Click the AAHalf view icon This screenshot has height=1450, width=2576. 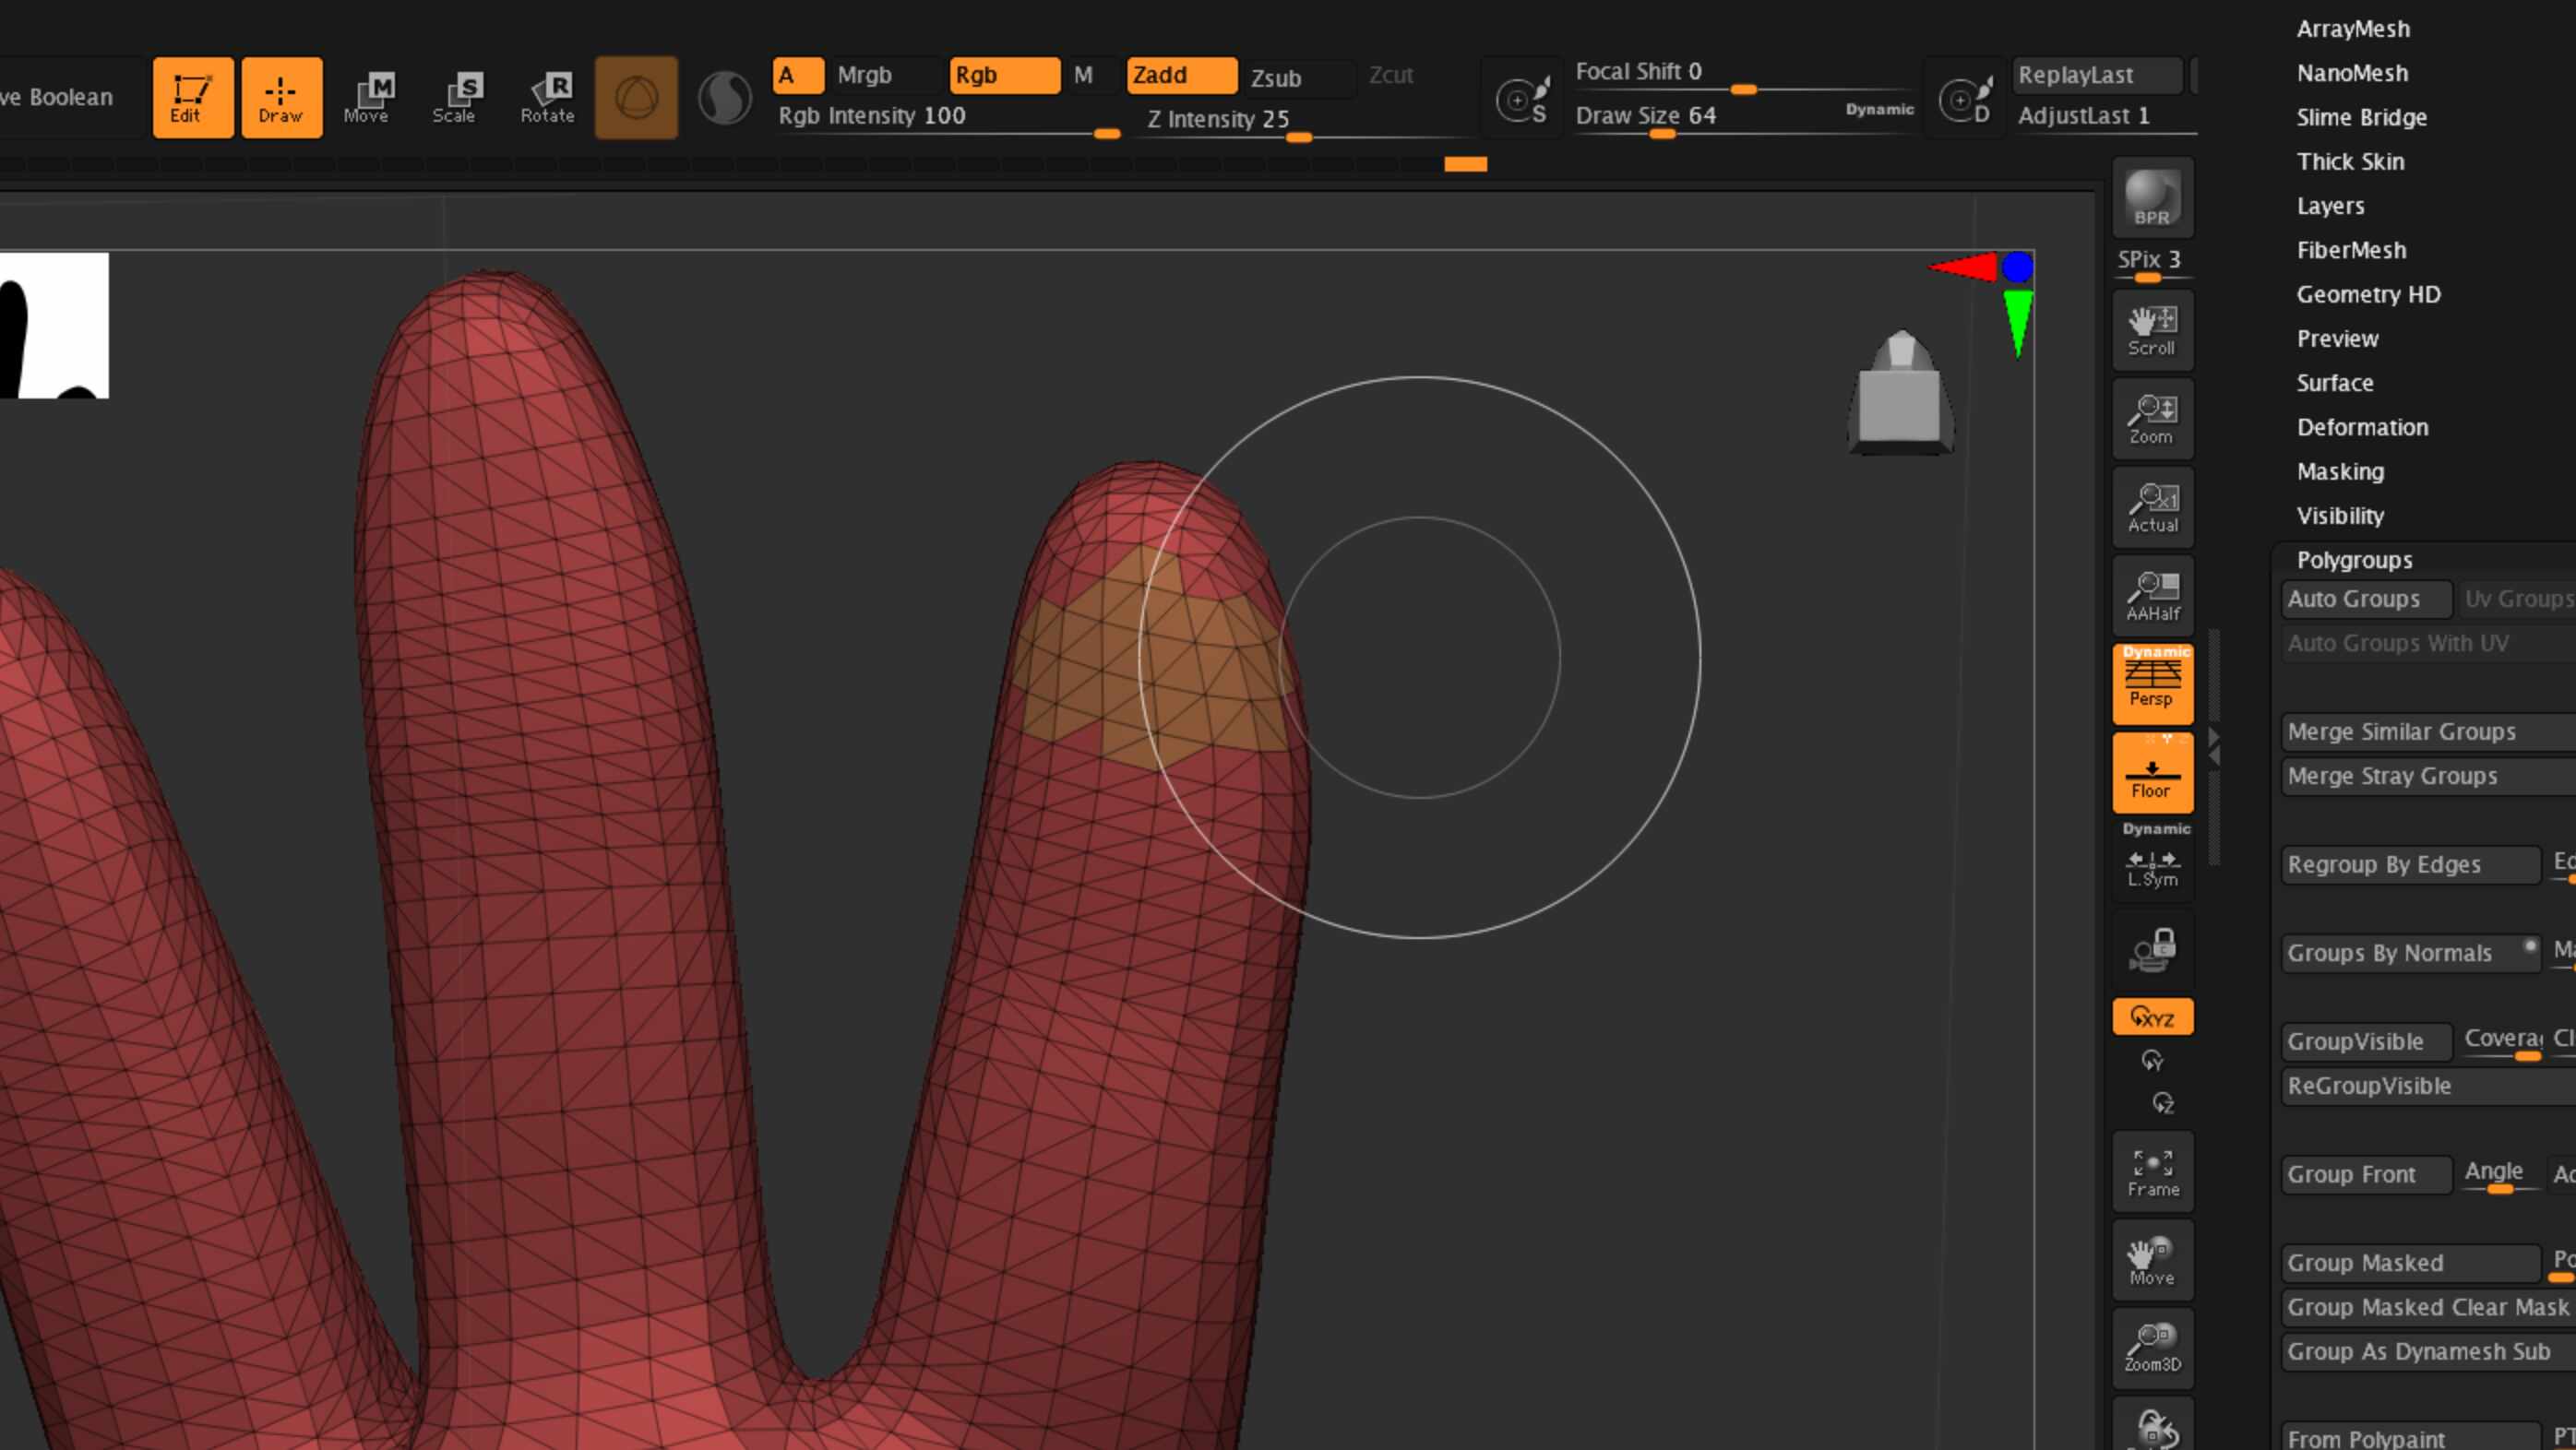click(2152, 596)
